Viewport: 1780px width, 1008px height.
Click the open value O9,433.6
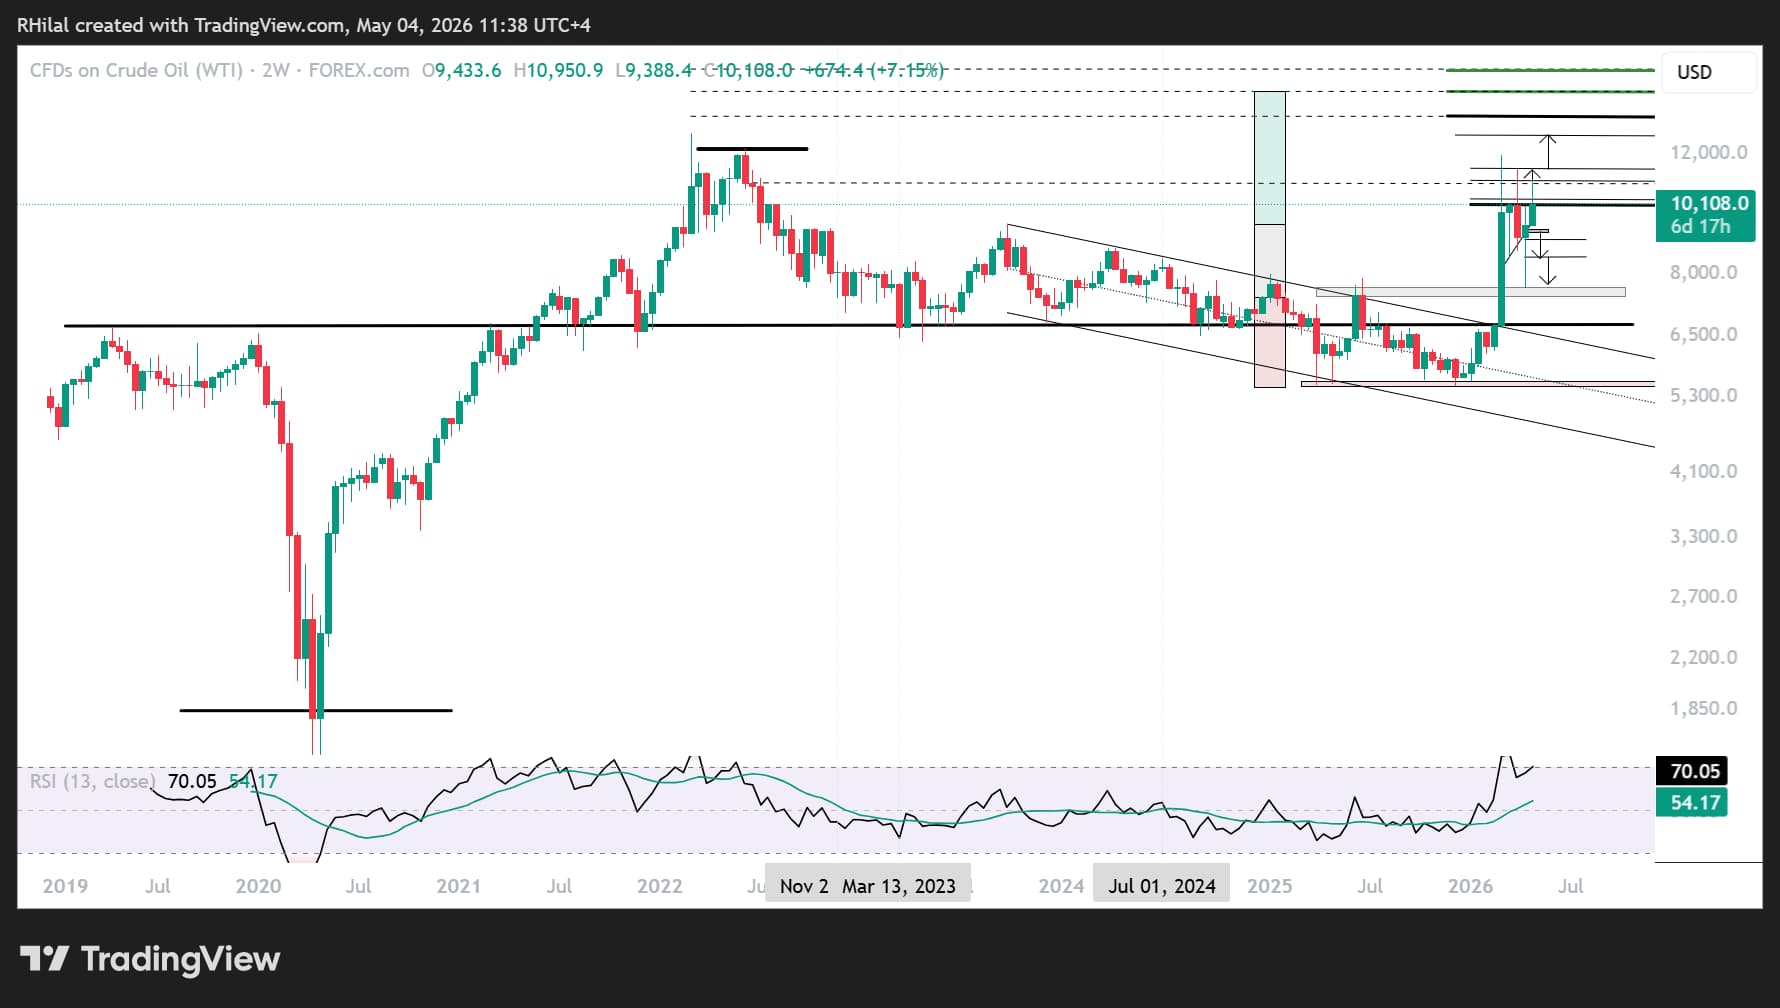tap(461, 70)
